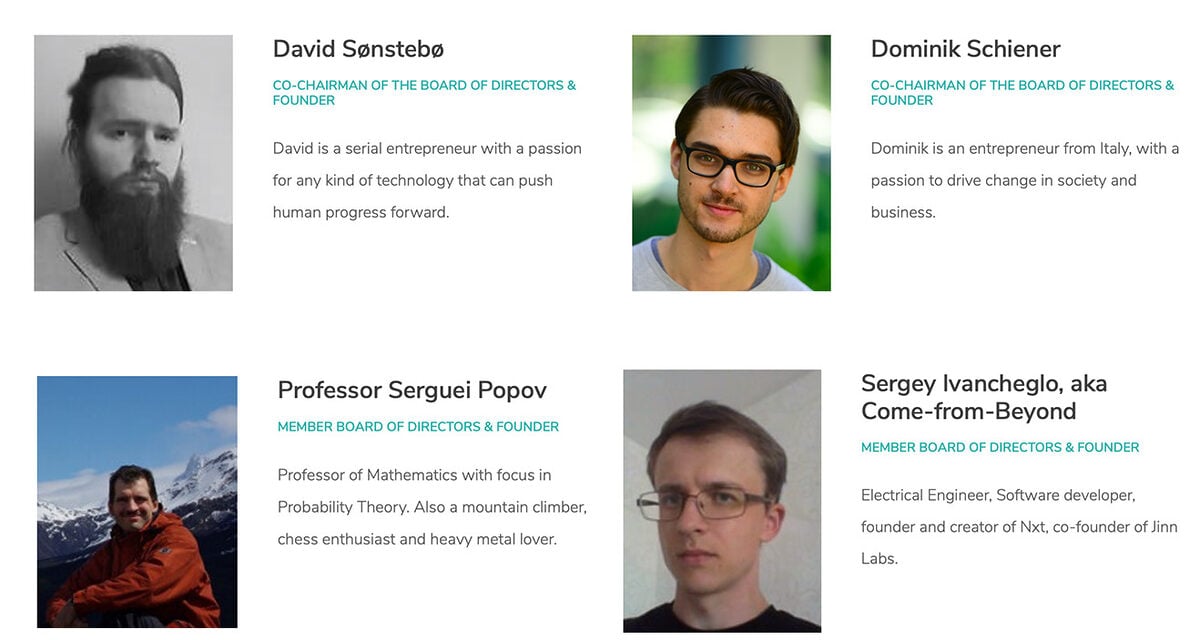Click the text 'chess enthusiast and heavy metal lover'

(416, 539)
